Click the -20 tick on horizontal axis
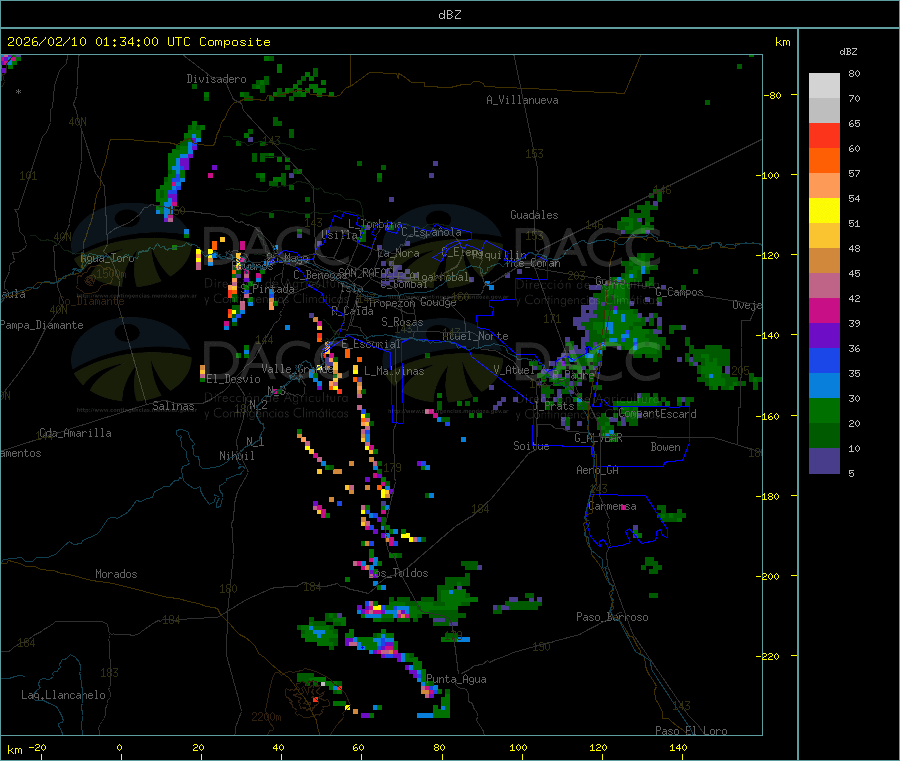Screen dimensions: 900x761 point(38,747)
